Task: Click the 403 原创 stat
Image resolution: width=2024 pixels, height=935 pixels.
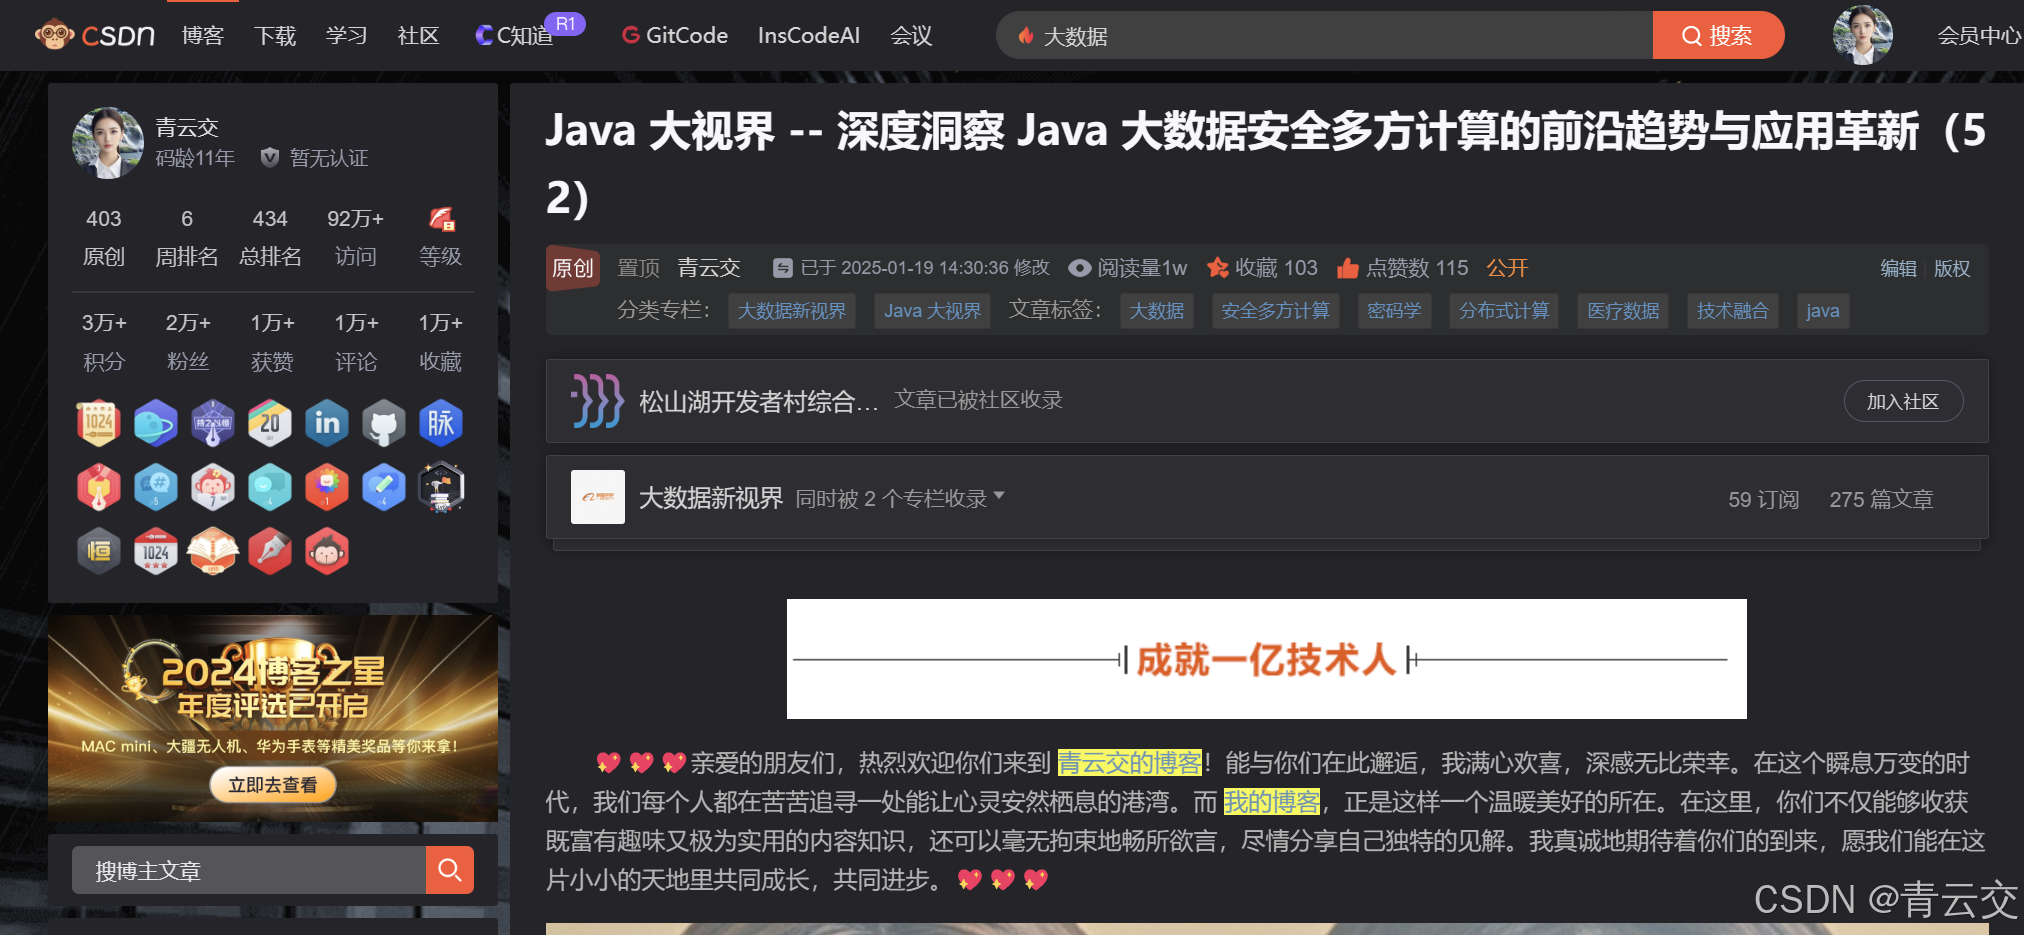Action: click(x=104, y=237)
